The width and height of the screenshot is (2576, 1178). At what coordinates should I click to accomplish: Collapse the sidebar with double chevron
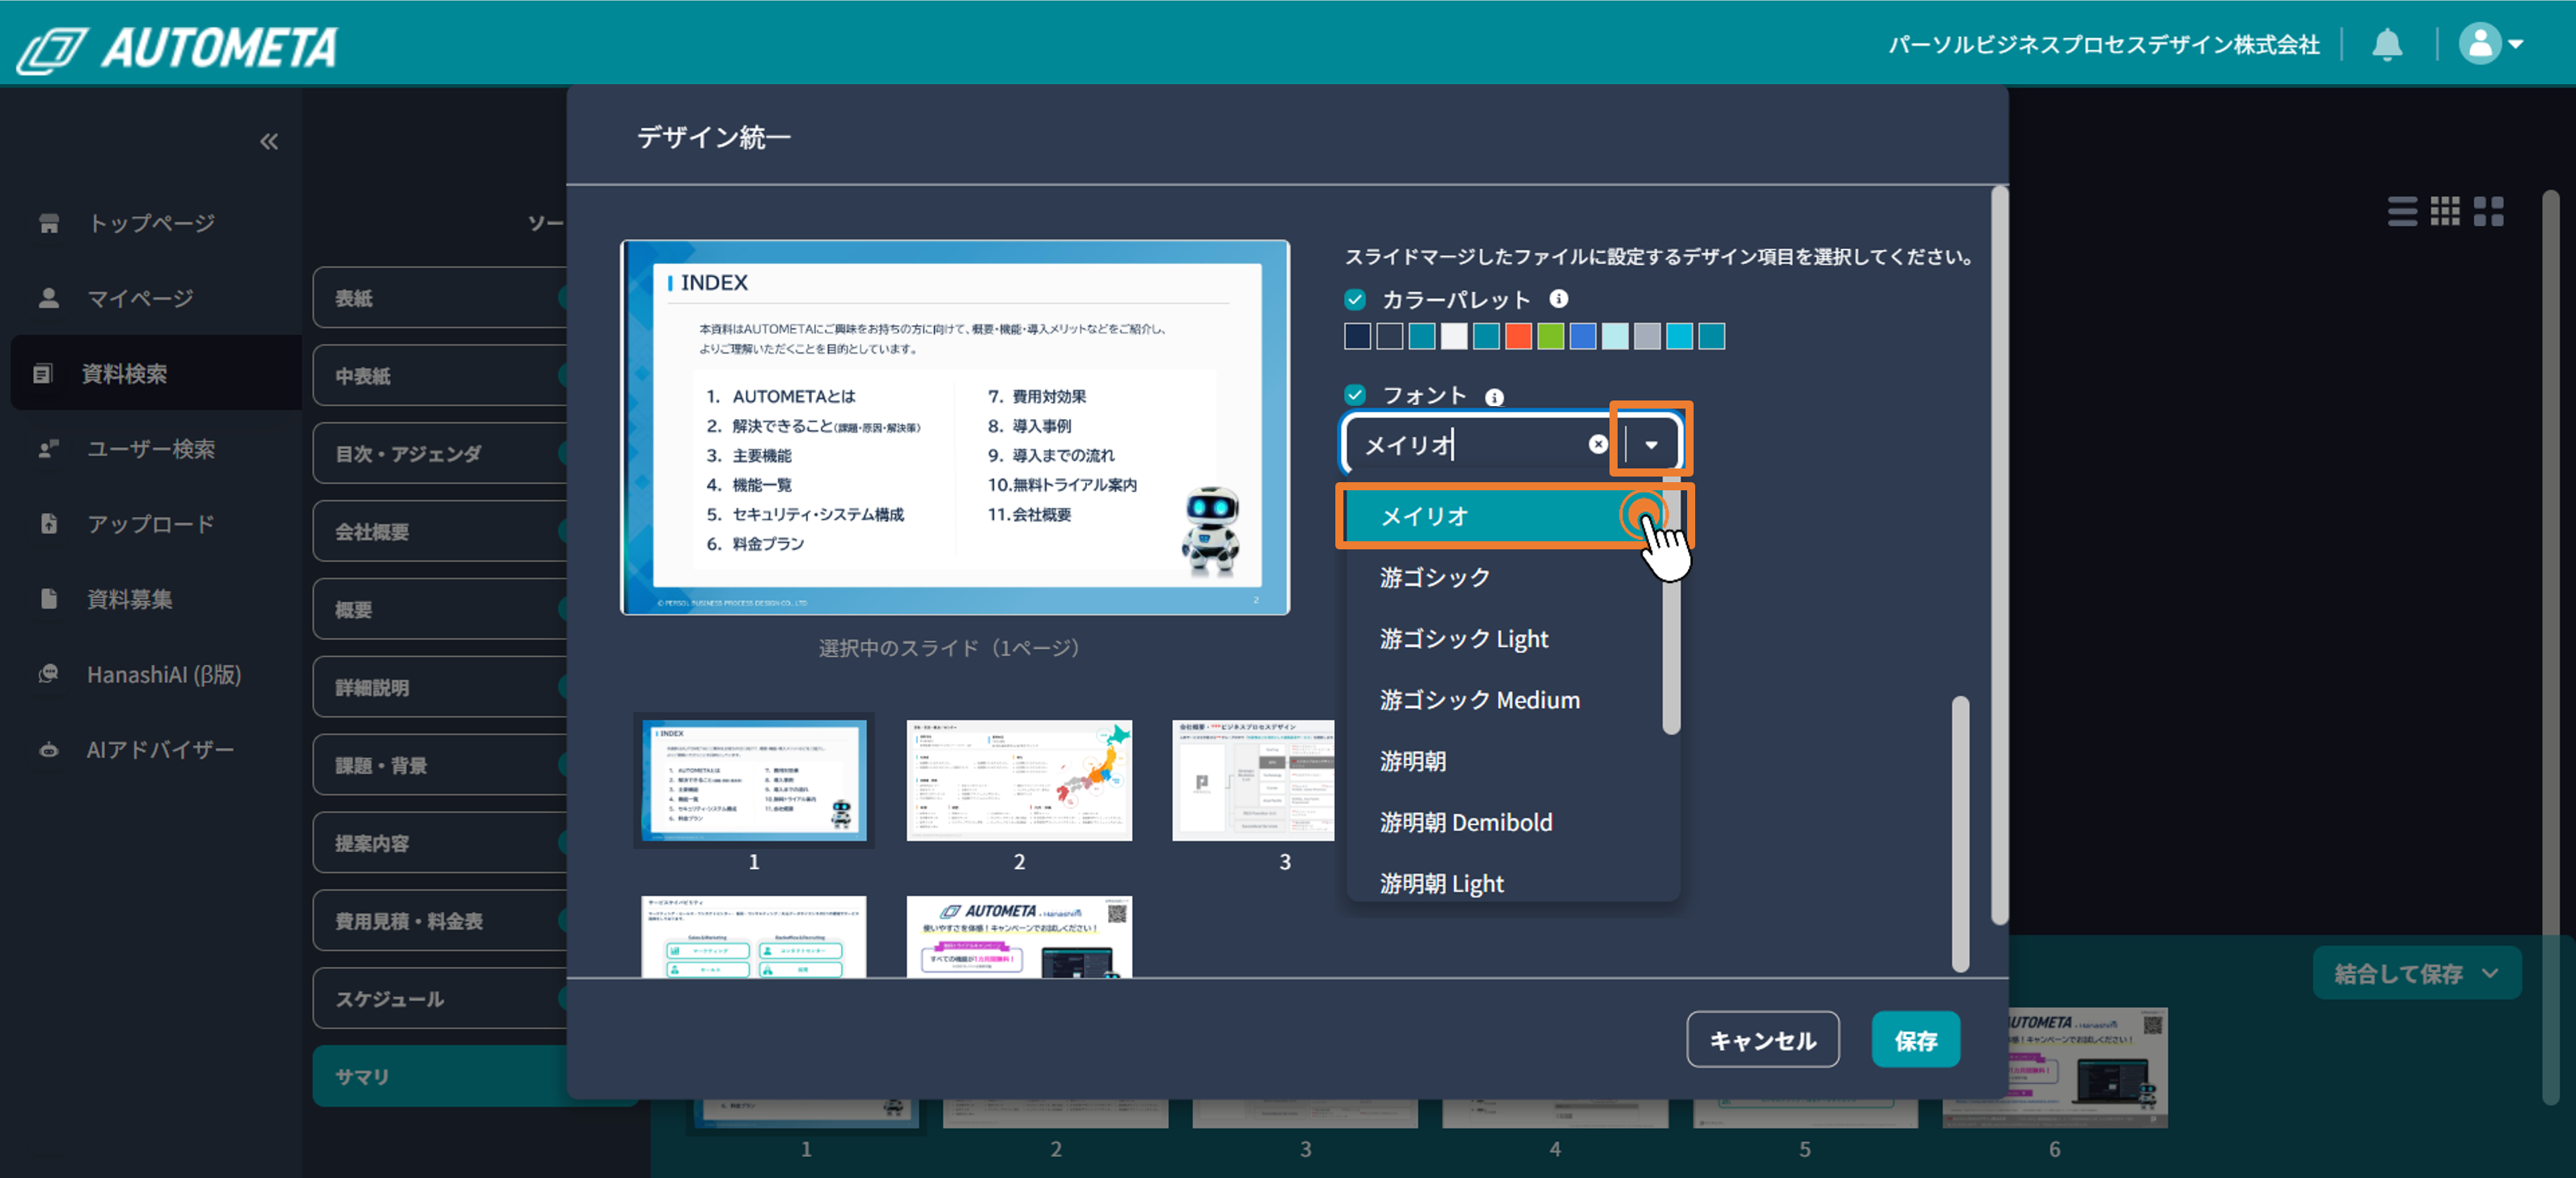point(269,141)
